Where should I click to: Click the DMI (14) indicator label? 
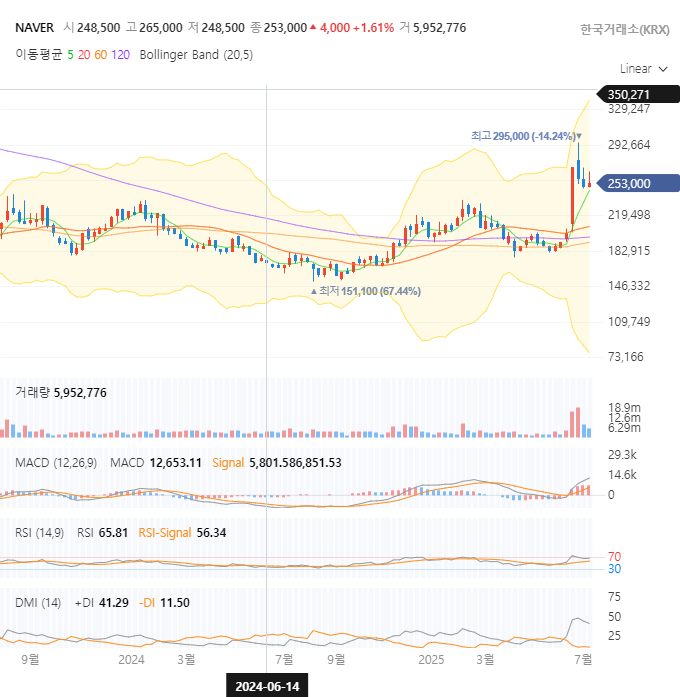click(x=38, y=603)
